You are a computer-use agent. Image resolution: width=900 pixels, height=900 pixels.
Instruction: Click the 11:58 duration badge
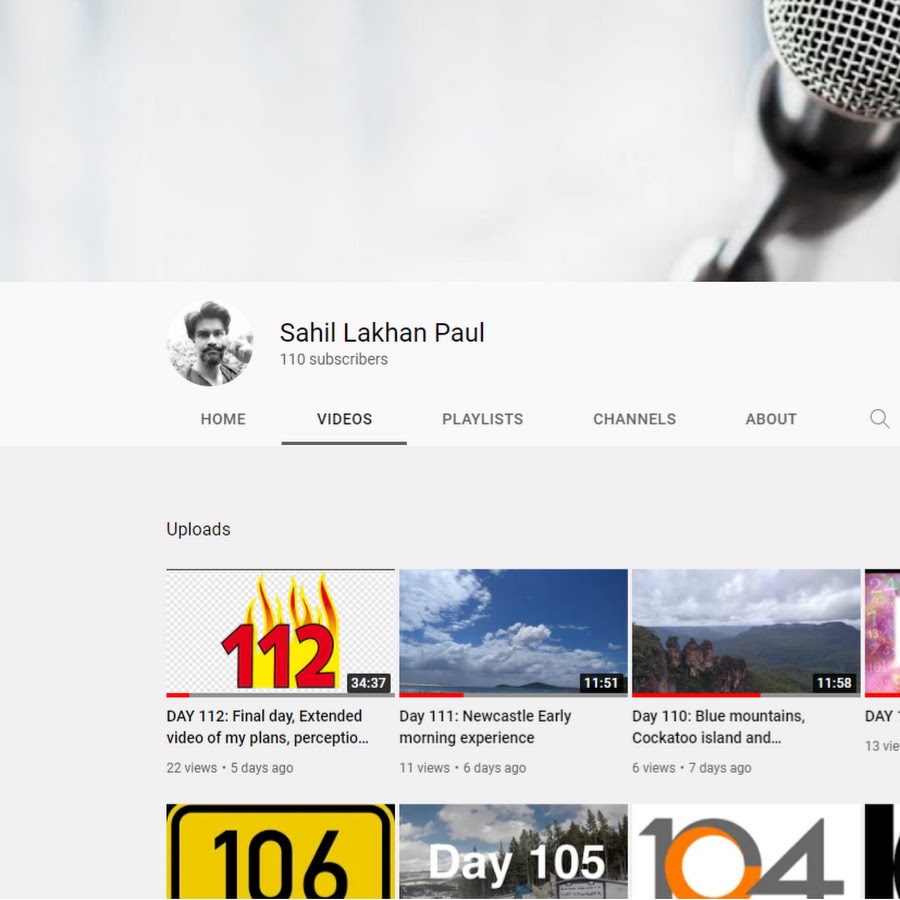pyautogui.click(x=835, y=682)
